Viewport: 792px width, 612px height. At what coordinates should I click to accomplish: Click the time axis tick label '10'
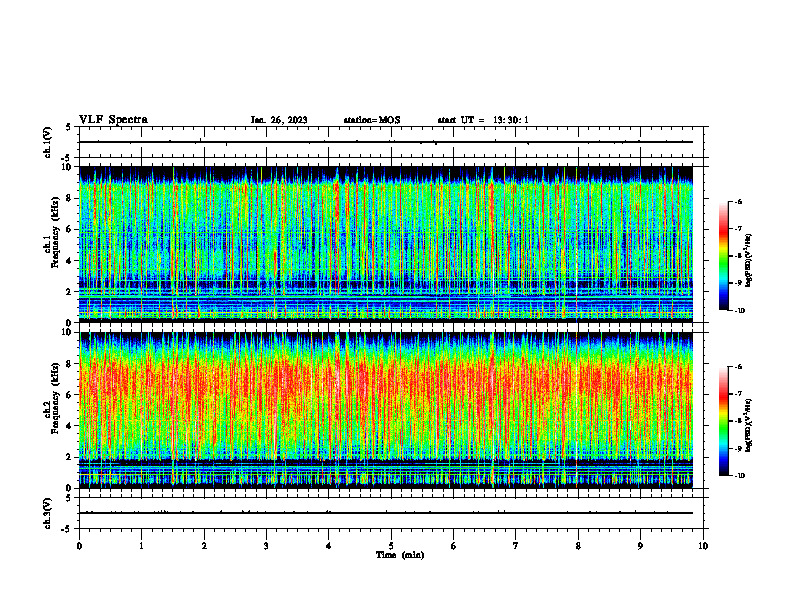703,546
